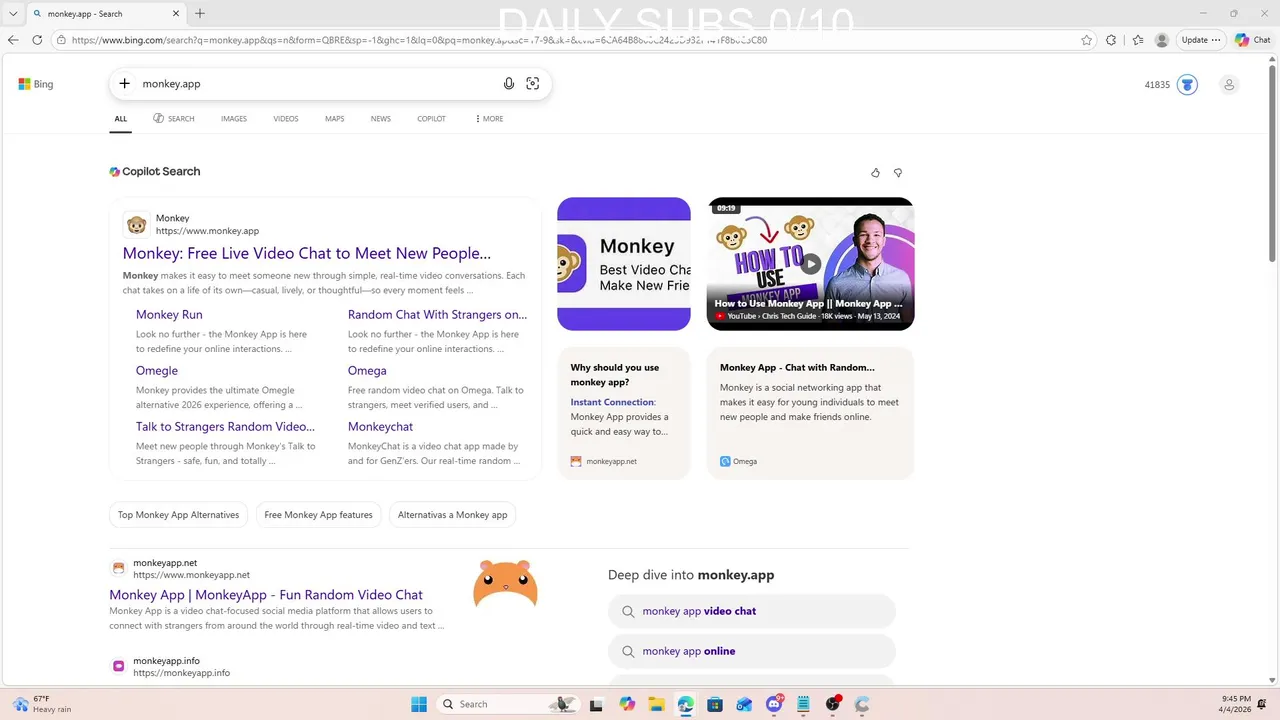Click the thumbs down feedback icon

click(x=898, y=173)
